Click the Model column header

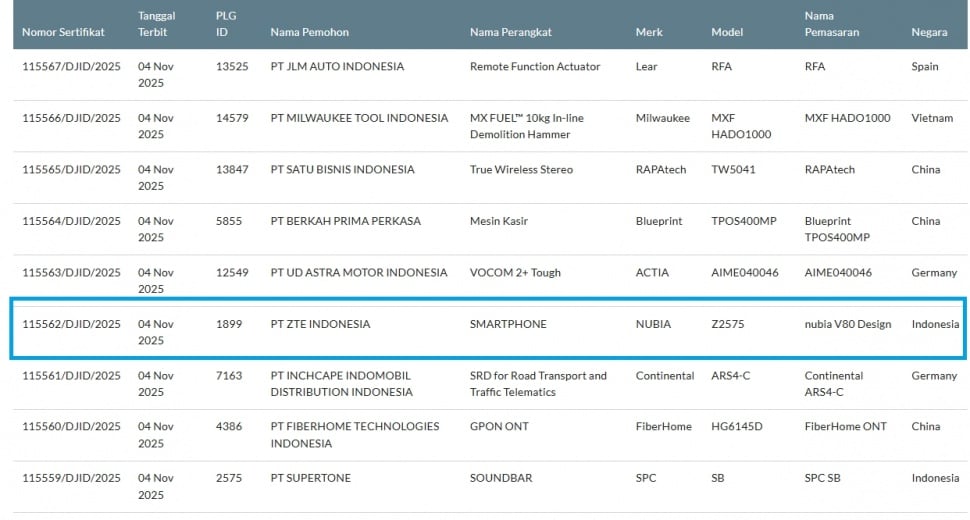coord(727,32)
